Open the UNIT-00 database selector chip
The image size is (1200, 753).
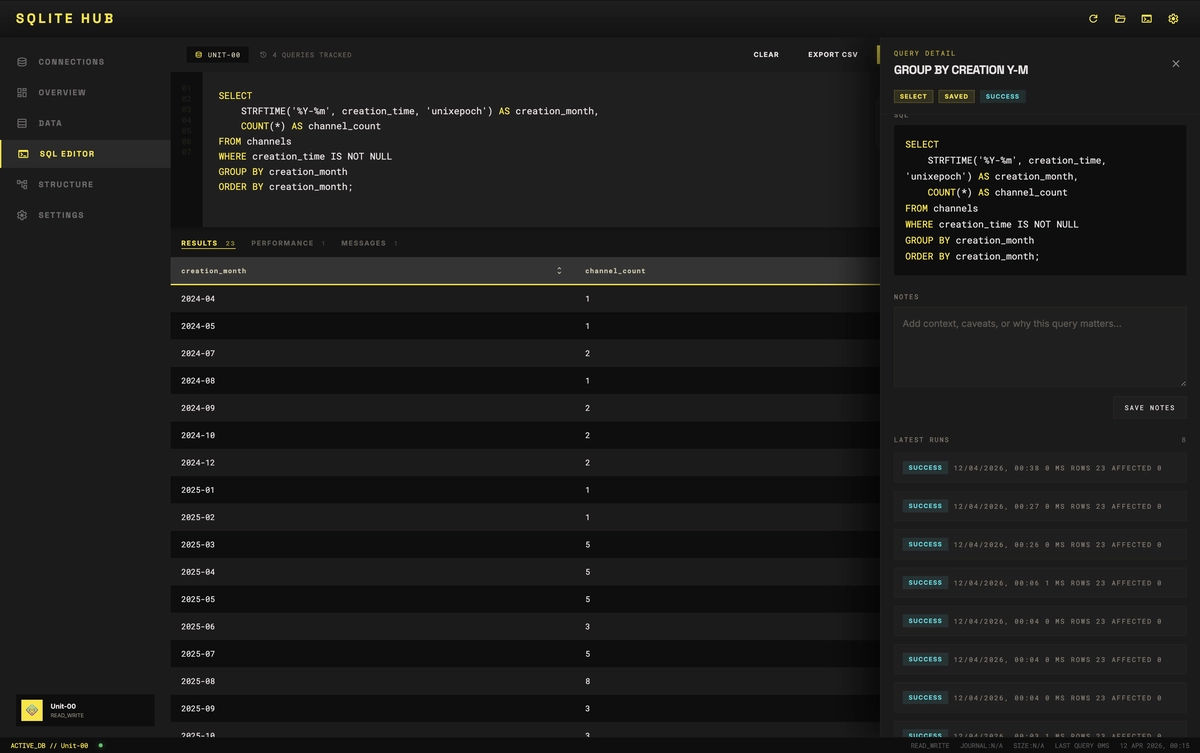coord(217,55)
